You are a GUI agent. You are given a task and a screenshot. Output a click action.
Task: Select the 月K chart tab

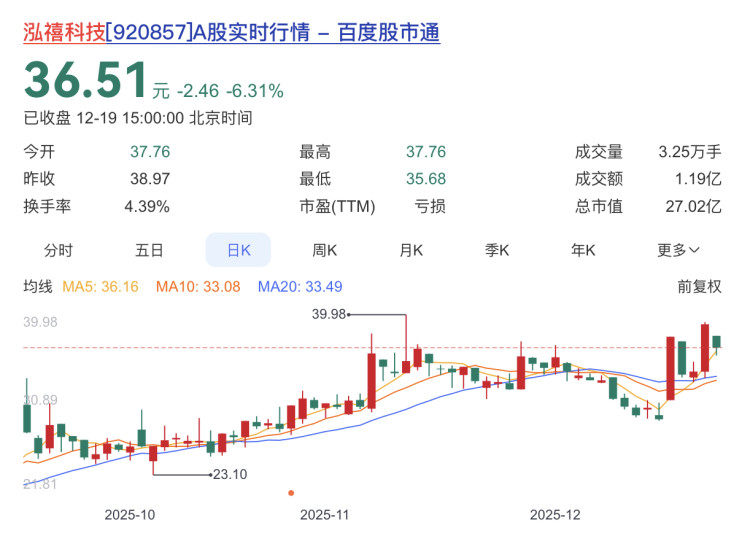[411, 250]
